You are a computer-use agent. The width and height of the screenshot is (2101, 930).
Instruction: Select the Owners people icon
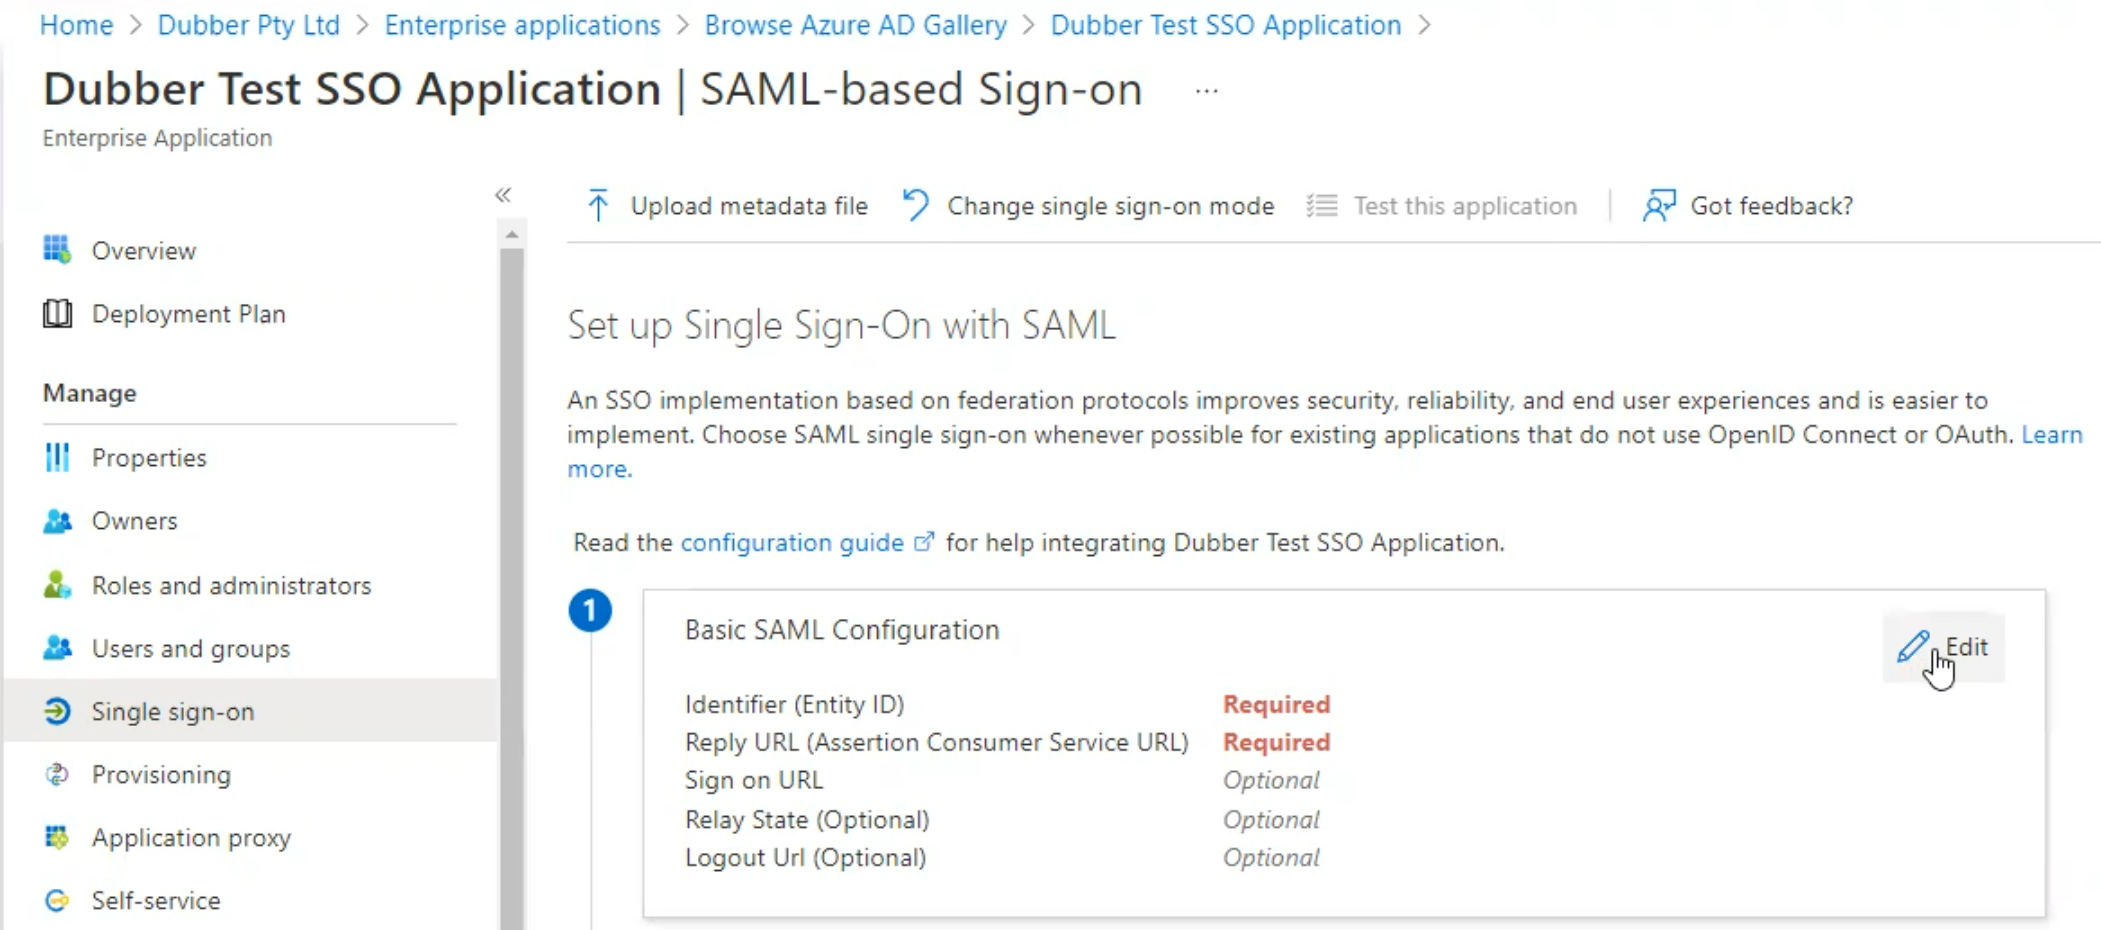click(x=57, y=520)
